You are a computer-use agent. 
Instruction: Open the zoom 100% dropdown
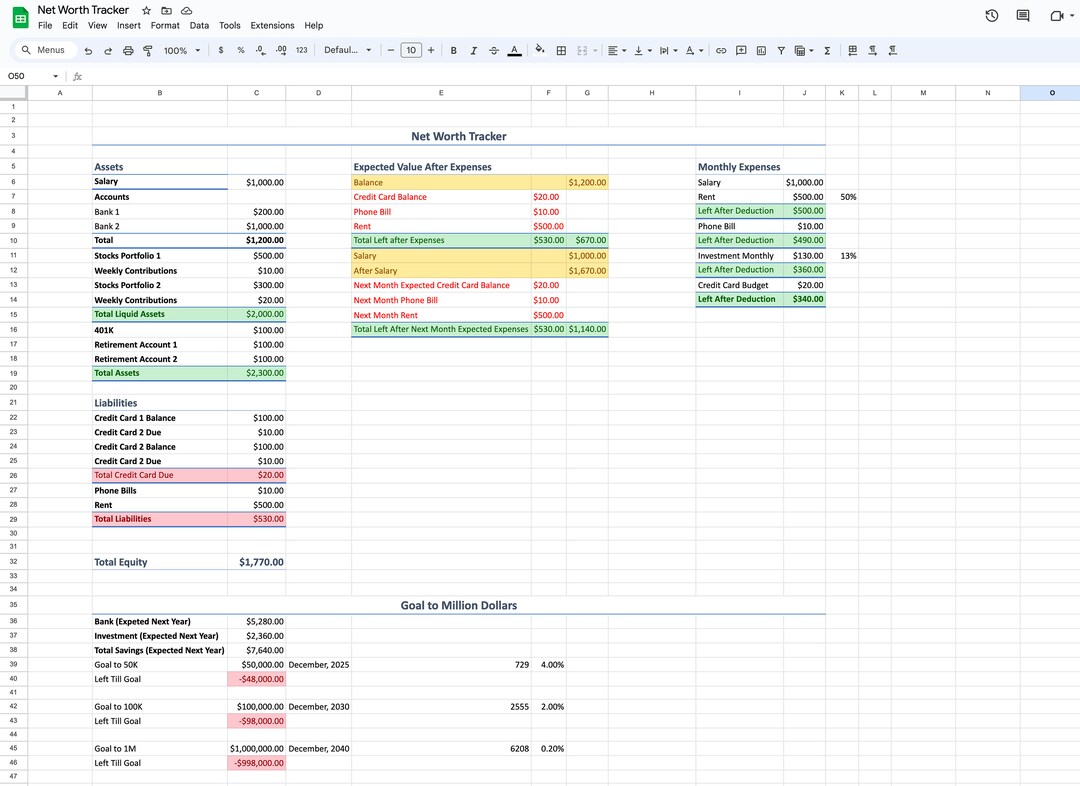coord(182,50)
